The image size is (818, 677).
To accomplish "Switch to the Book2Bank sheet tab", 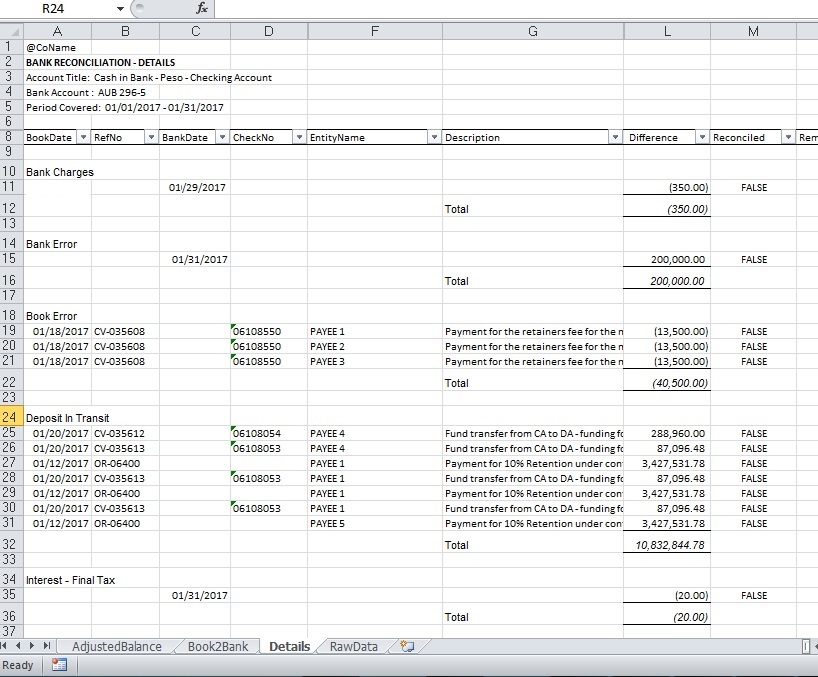I will coord(218,647).
